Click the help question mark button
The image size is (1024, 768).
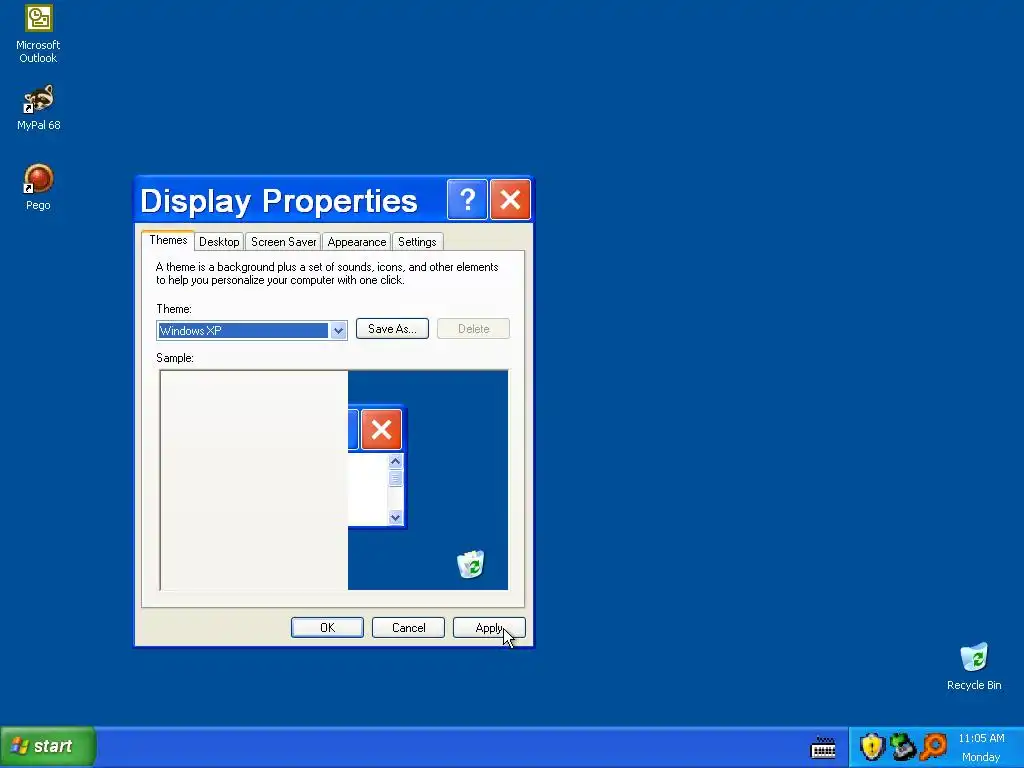click(x=467, y=199)
